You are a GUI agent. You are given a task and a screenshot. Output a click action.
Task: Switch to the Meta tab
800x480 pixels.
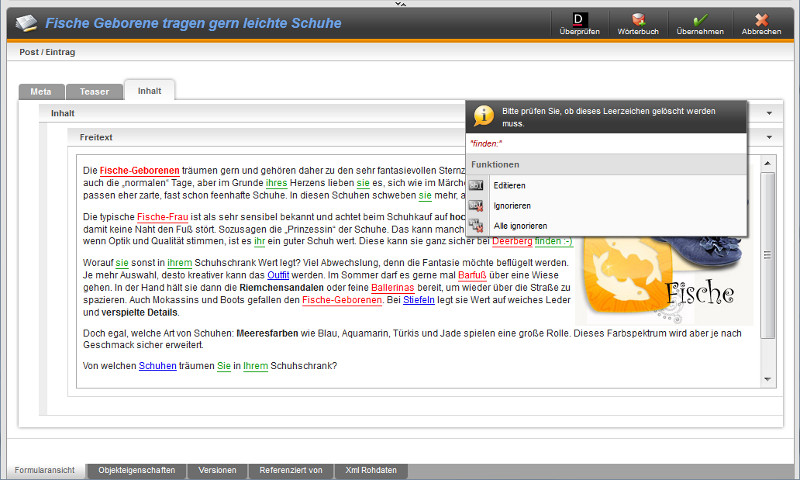coord(41,91)
